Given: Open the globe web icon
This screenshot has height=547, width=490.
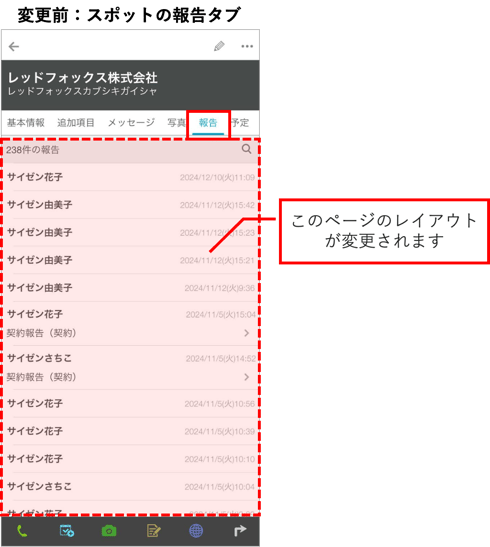Looking at the screenshot, I should 196,531.
